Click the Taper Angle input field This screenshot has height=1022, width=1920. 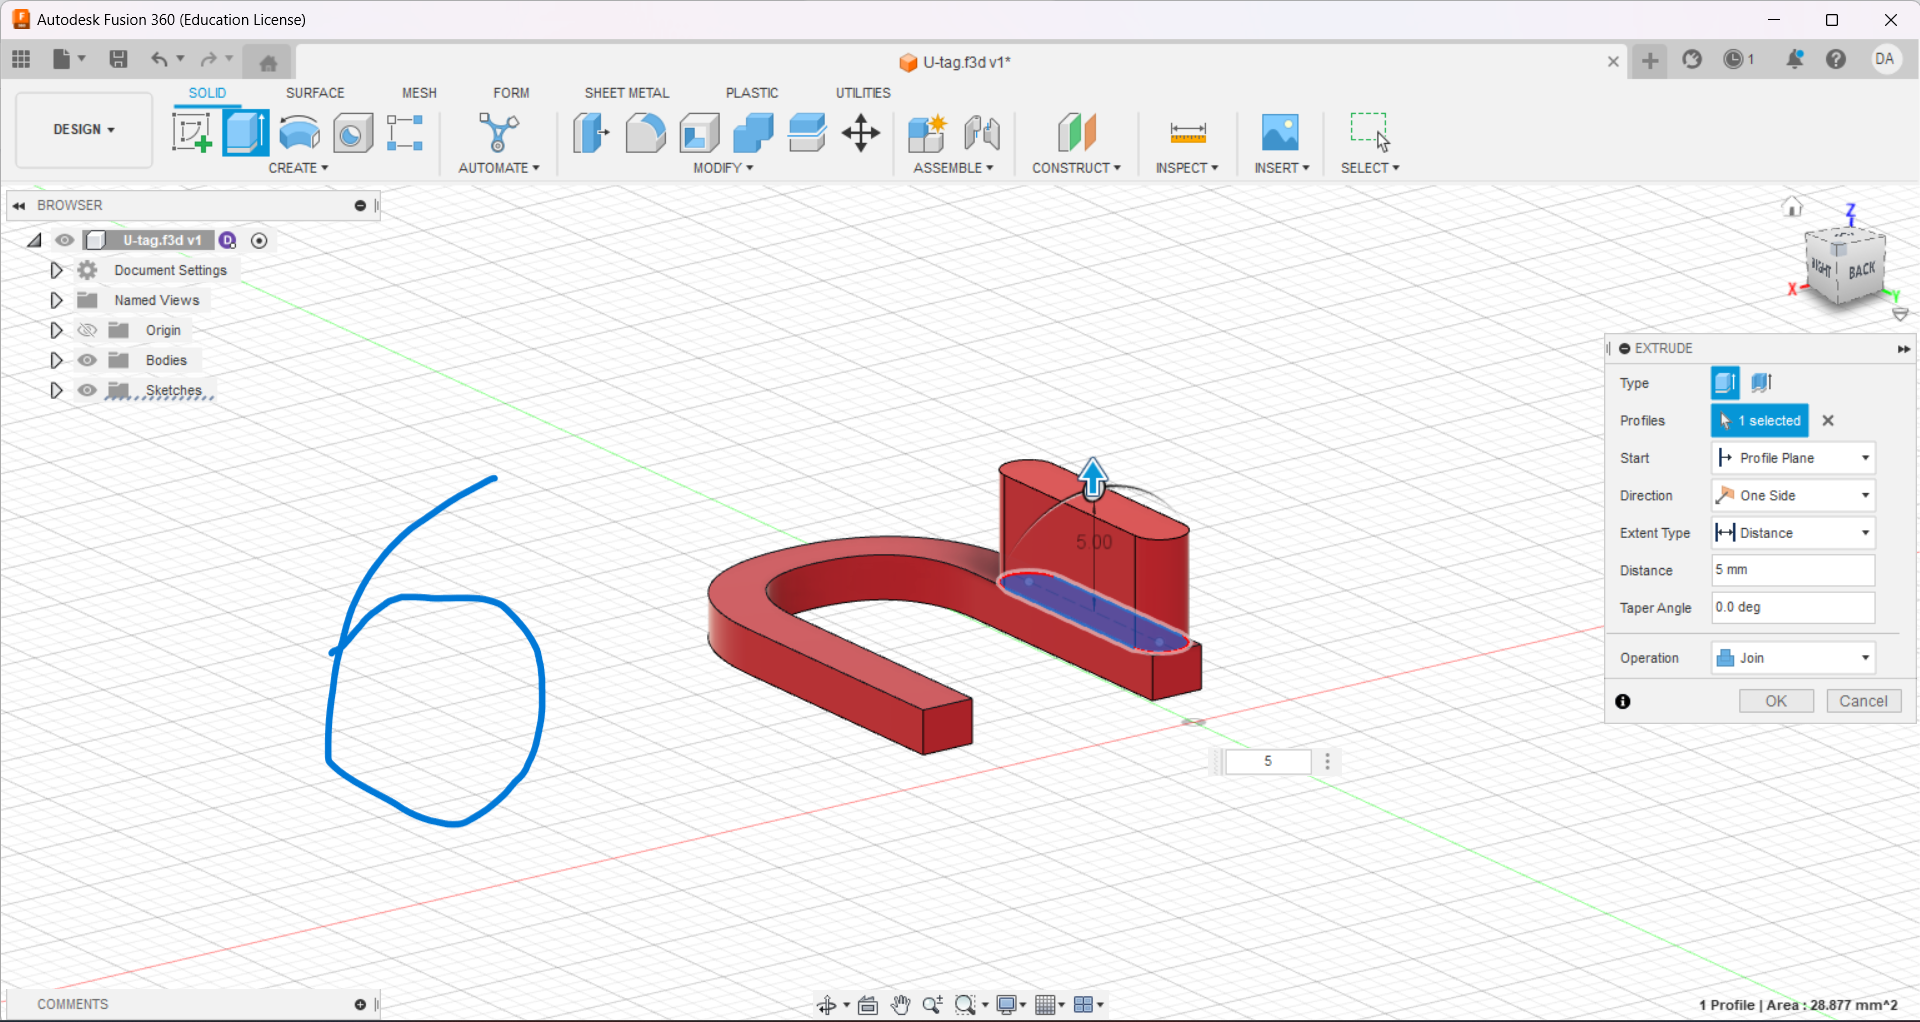coord(1792,607)
